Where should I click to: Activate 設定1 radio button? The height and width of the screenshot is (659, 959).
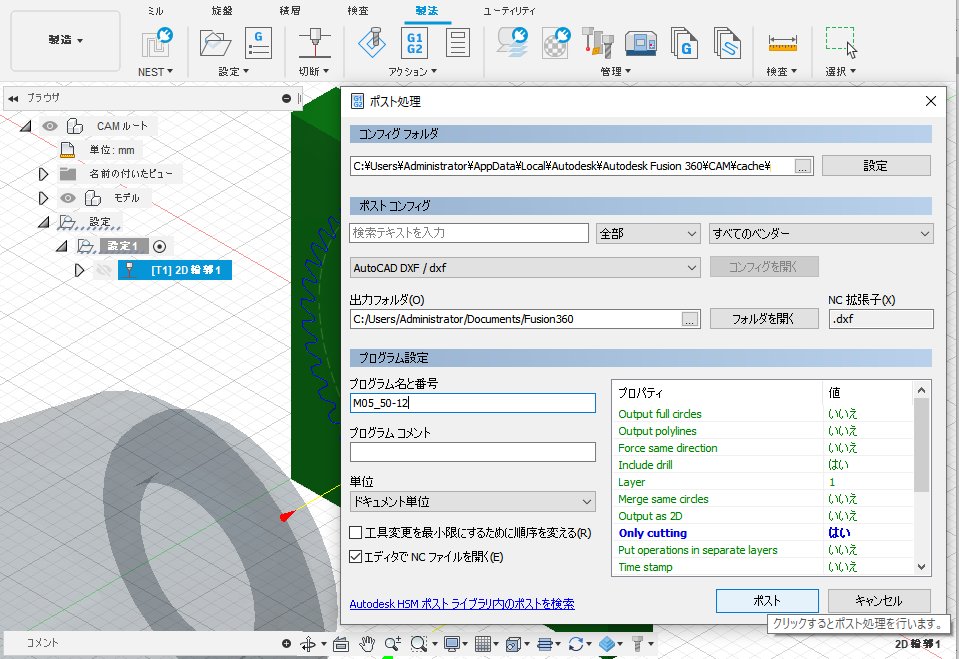tap(160, 246)
